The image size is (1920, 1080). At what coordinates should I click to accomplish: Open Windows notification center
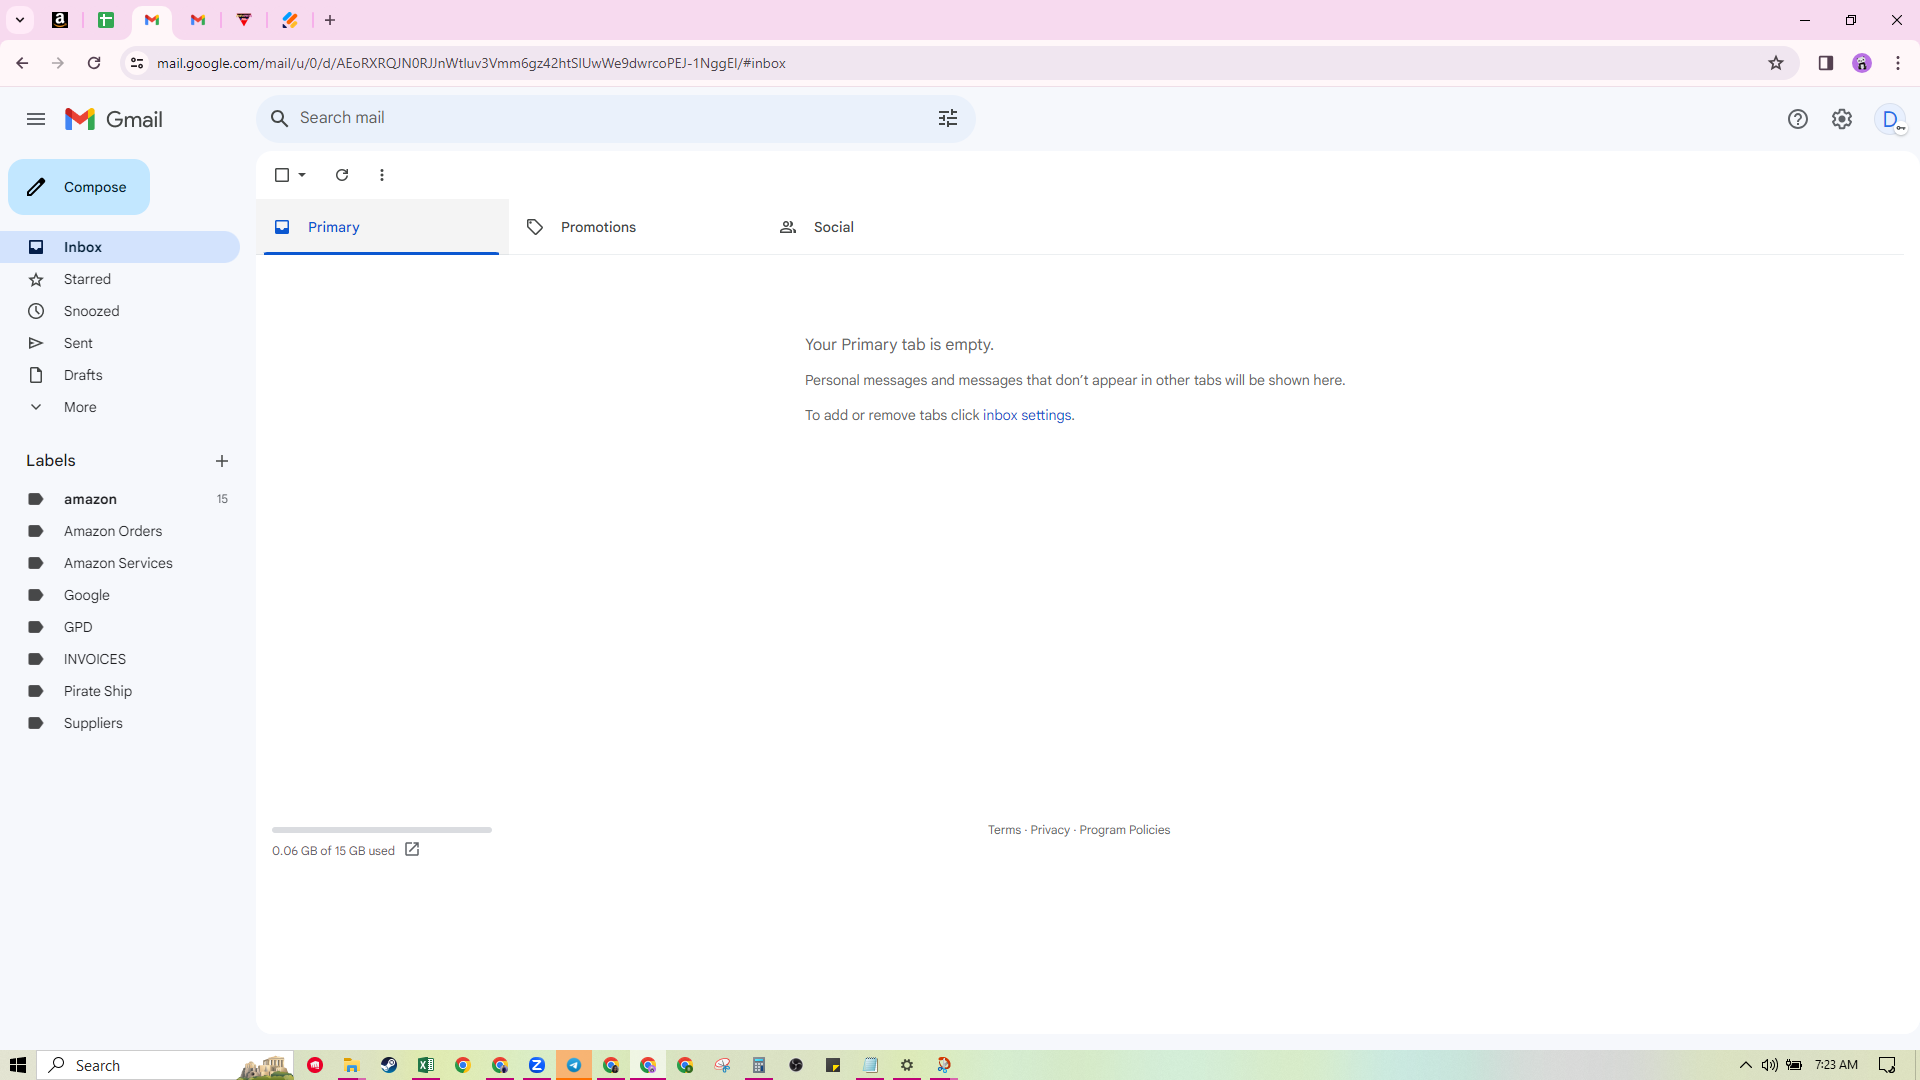click(x=1887, y=1065)
